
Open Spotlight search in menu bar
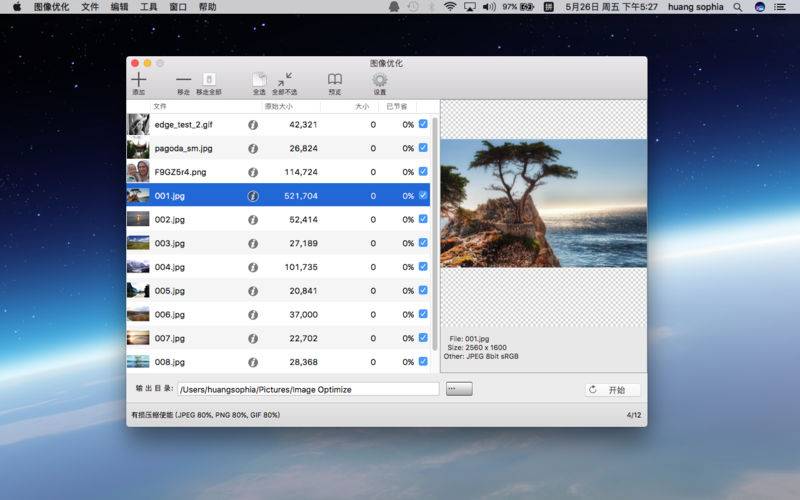click(x=738, y=7)
